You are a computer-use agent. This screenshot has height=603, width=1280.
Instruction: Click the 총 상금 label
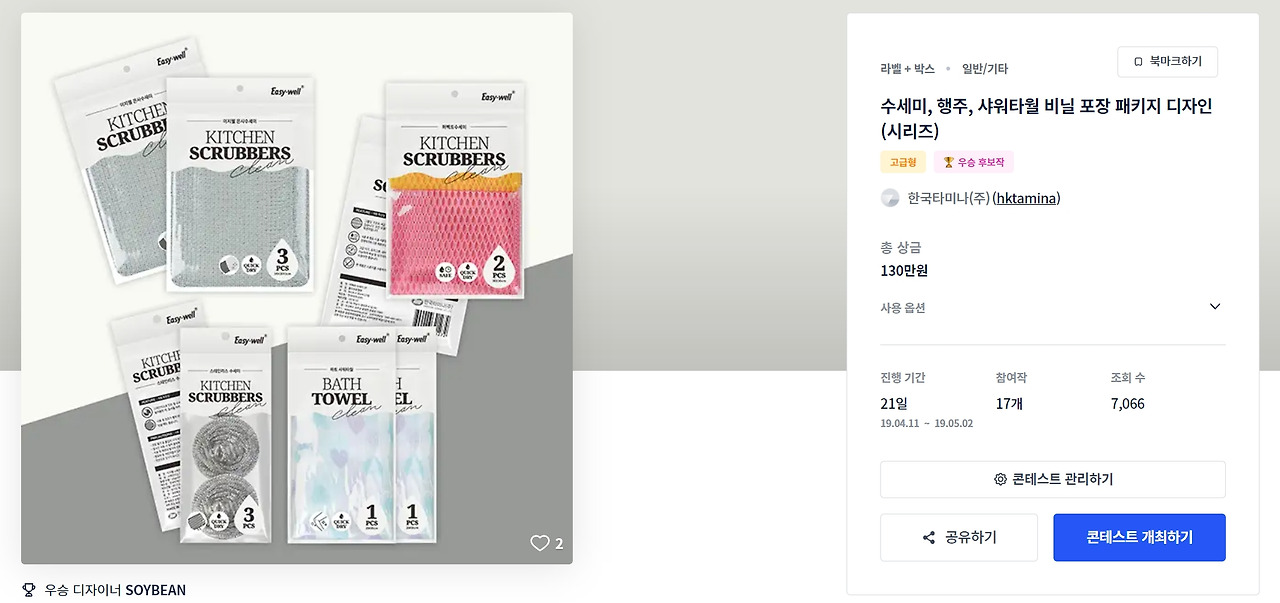click(x=900, y=248)
